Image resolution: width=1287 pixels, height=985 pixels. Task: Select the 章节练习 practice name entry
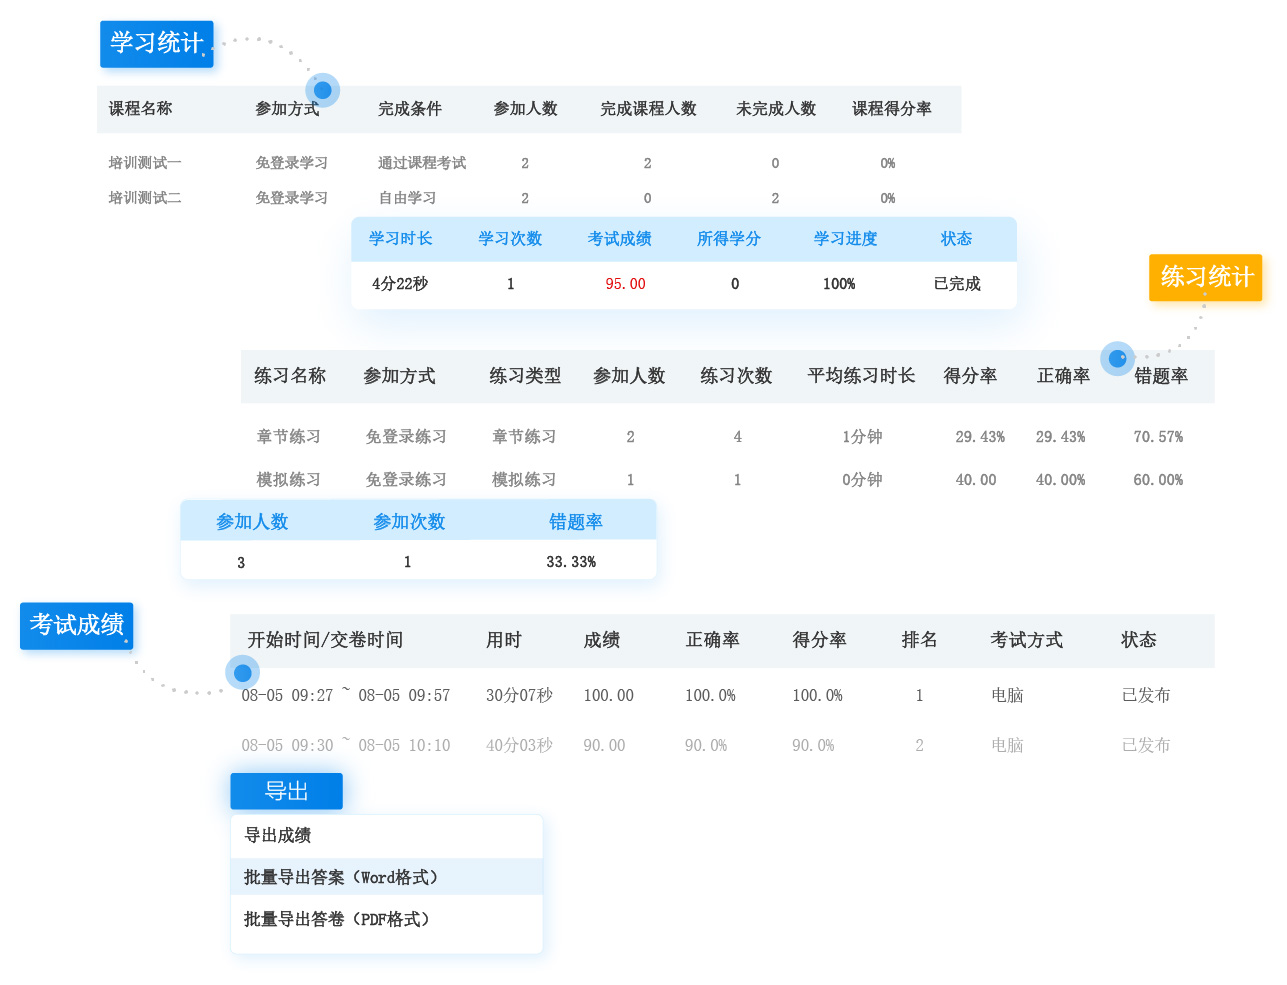288,437
